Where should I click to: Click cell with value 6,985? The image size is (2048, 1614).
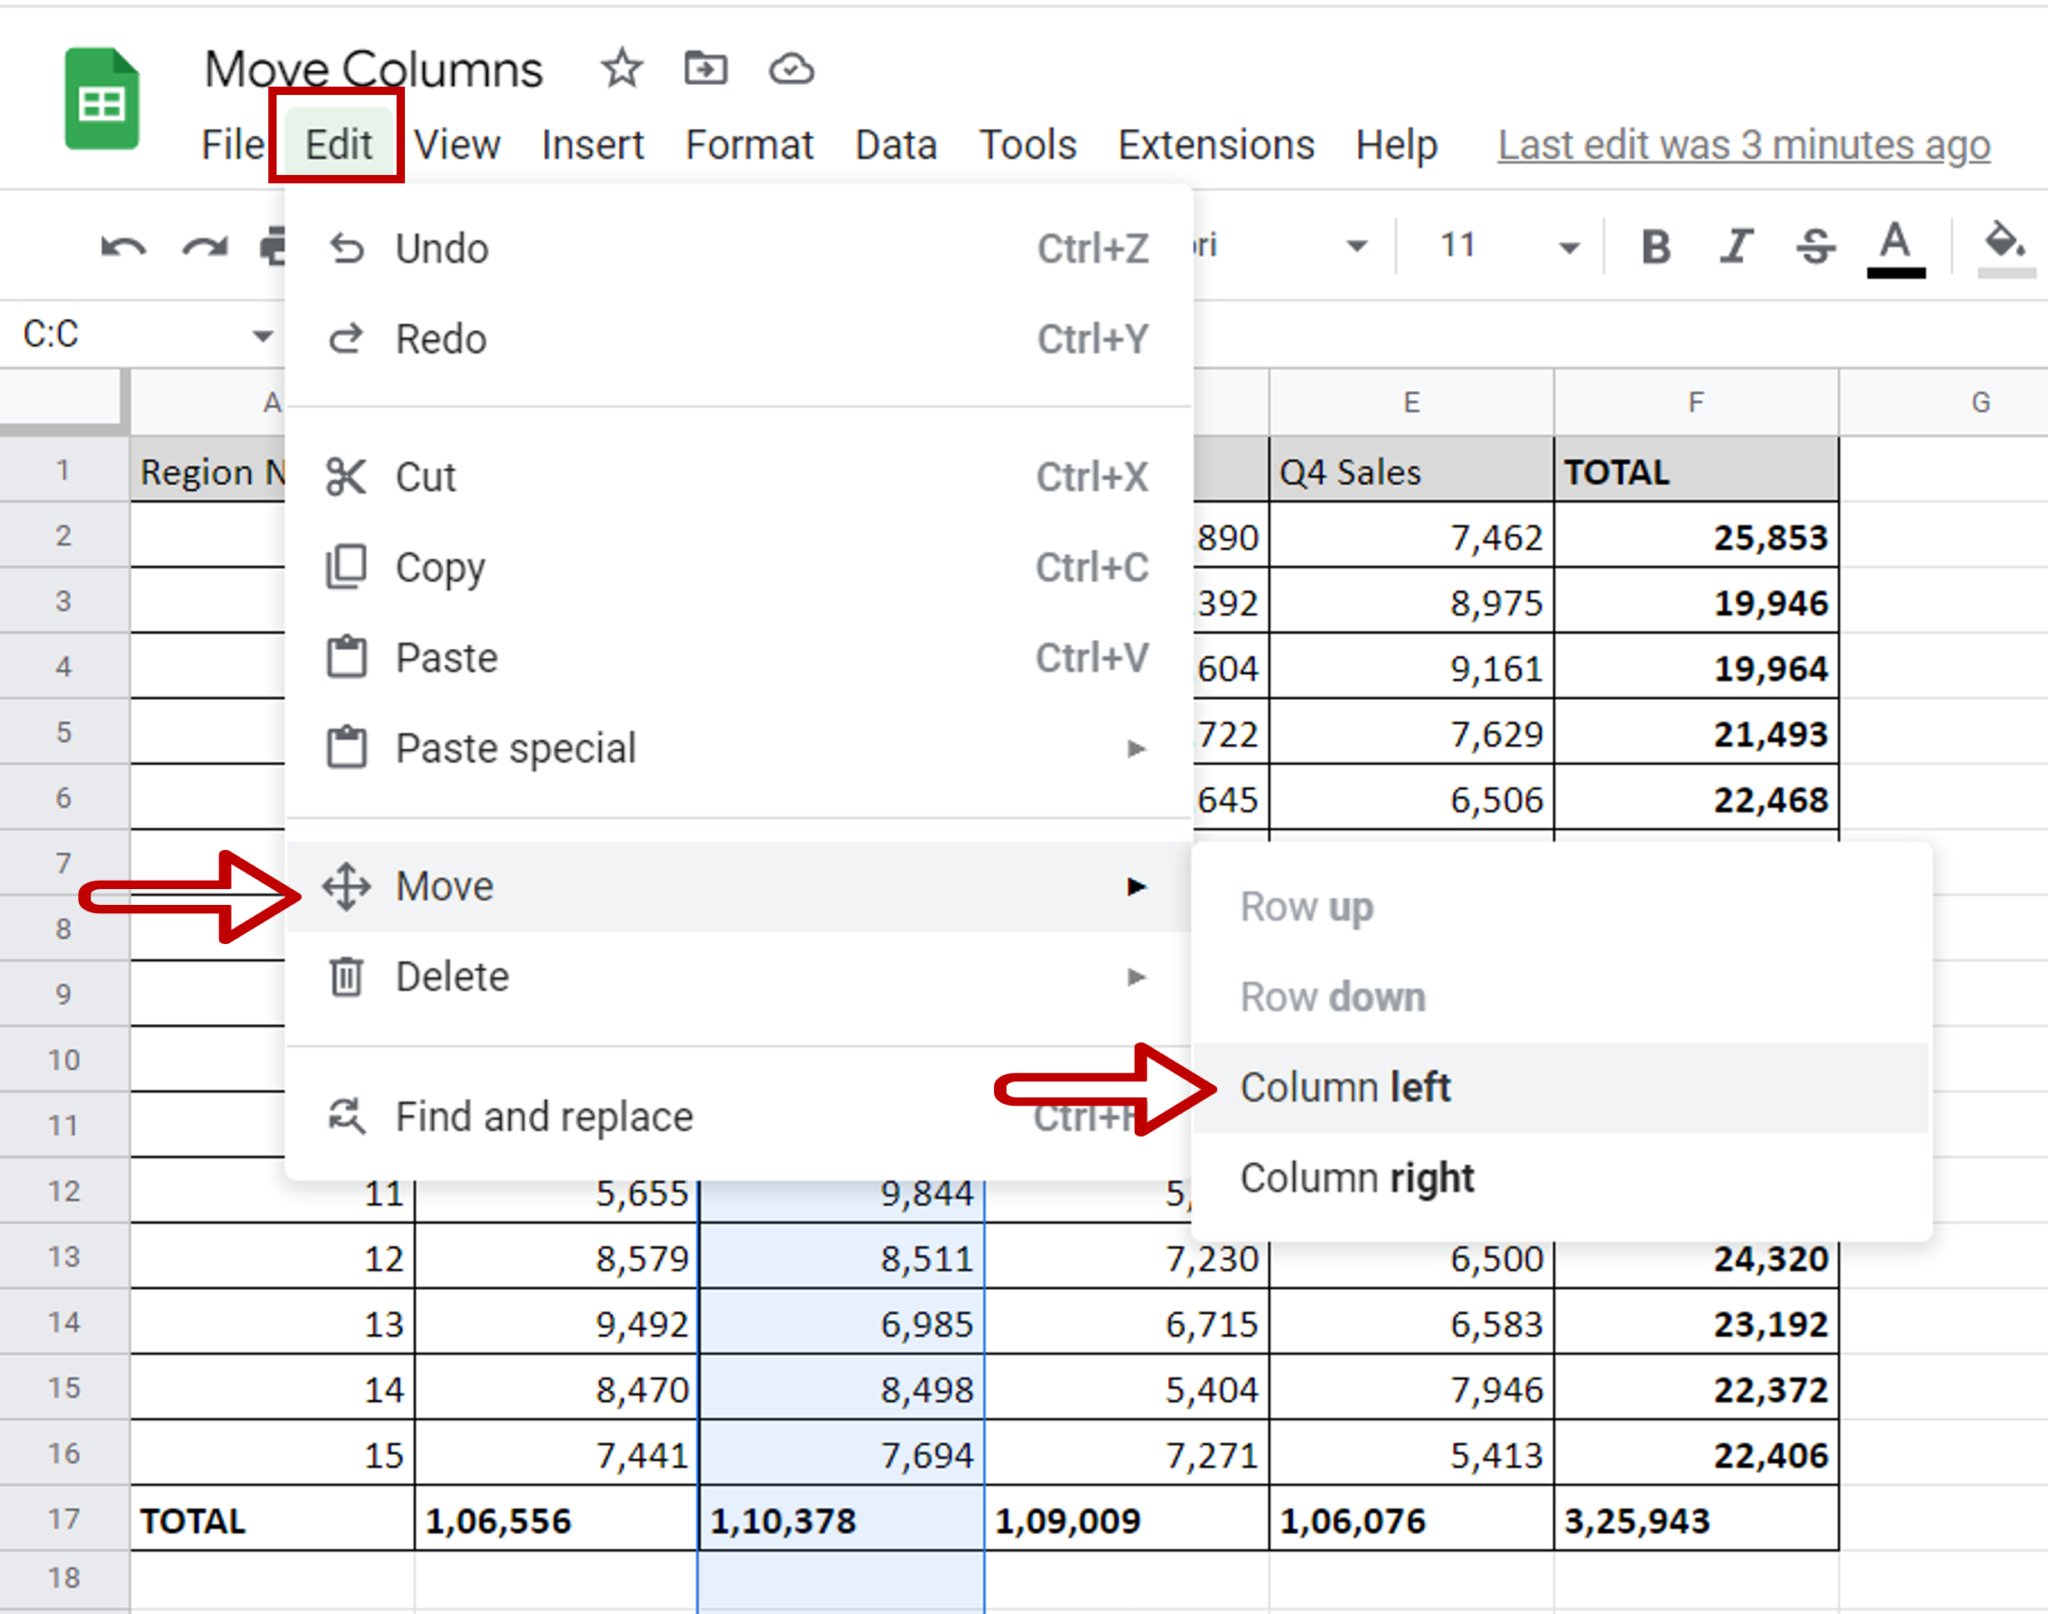click(841, 1323)
